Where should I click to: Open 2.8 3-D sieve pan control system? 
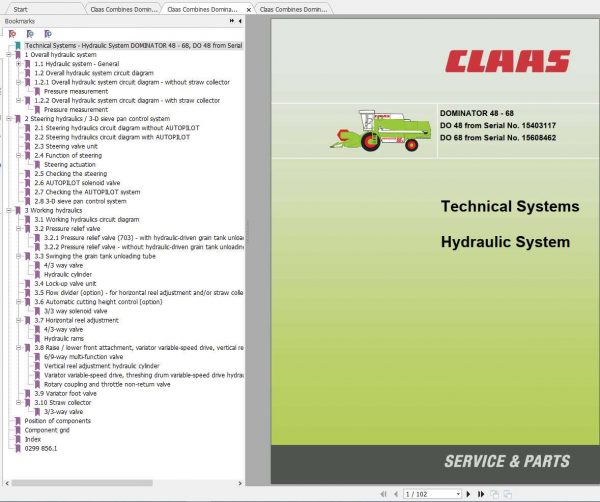pos(80,201)
